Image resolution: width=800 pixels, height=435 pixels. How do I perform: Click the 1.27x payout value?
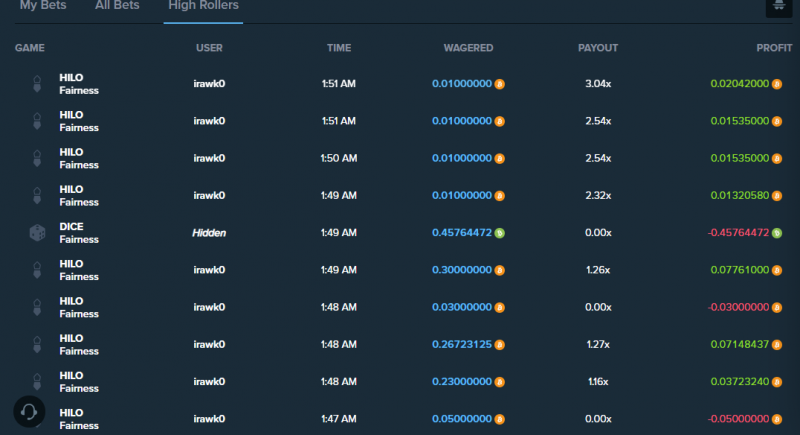coord(598,344)
